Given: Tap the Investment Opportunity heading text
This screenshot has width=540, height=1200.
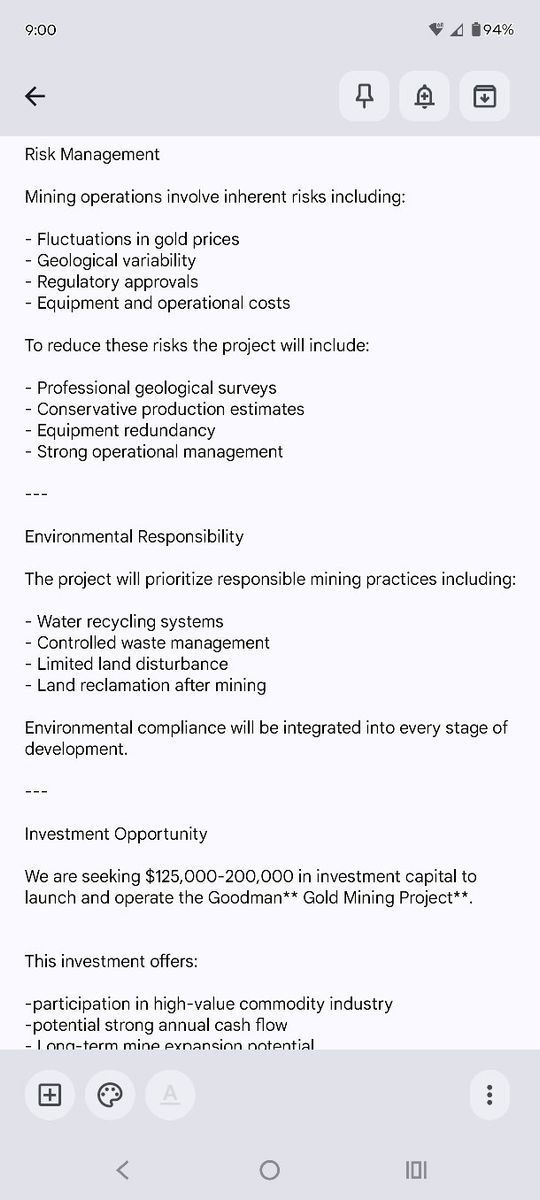Looking at the screenshot, I should coord(116,834).
